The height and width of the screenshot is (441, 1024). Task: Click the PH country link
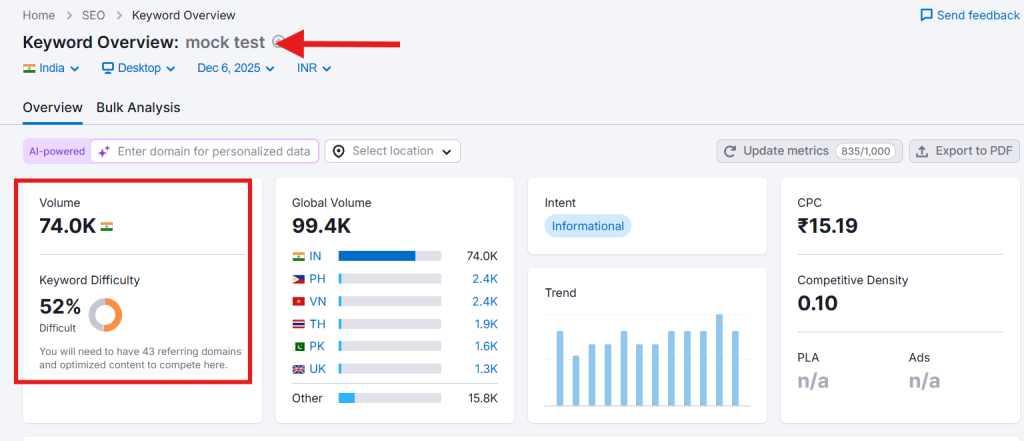pos(317,279)
